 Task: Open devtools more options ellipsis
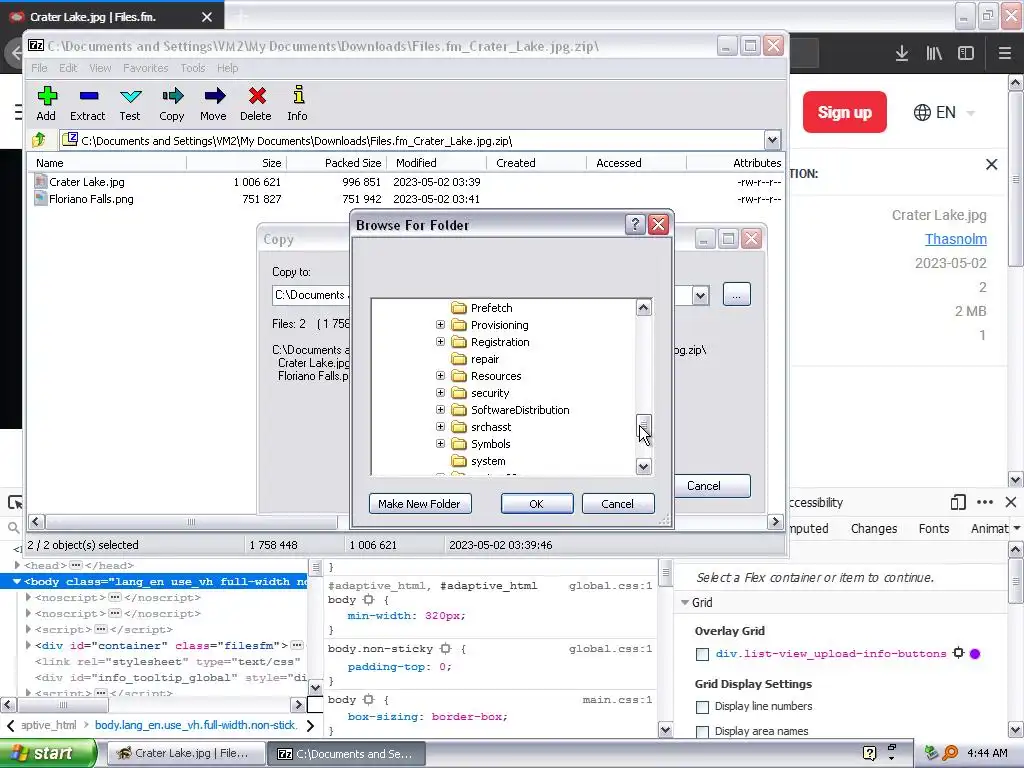(x=985, y=502)
